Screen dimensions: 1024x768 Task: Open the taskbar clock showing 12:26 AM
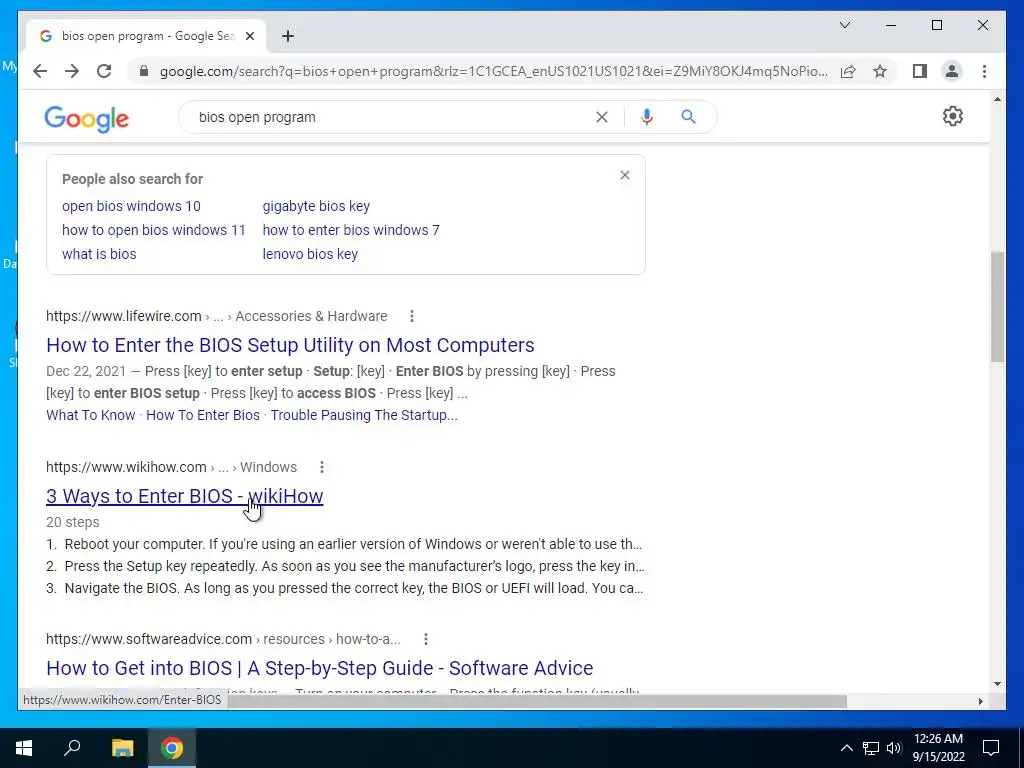tap(938, 748)
